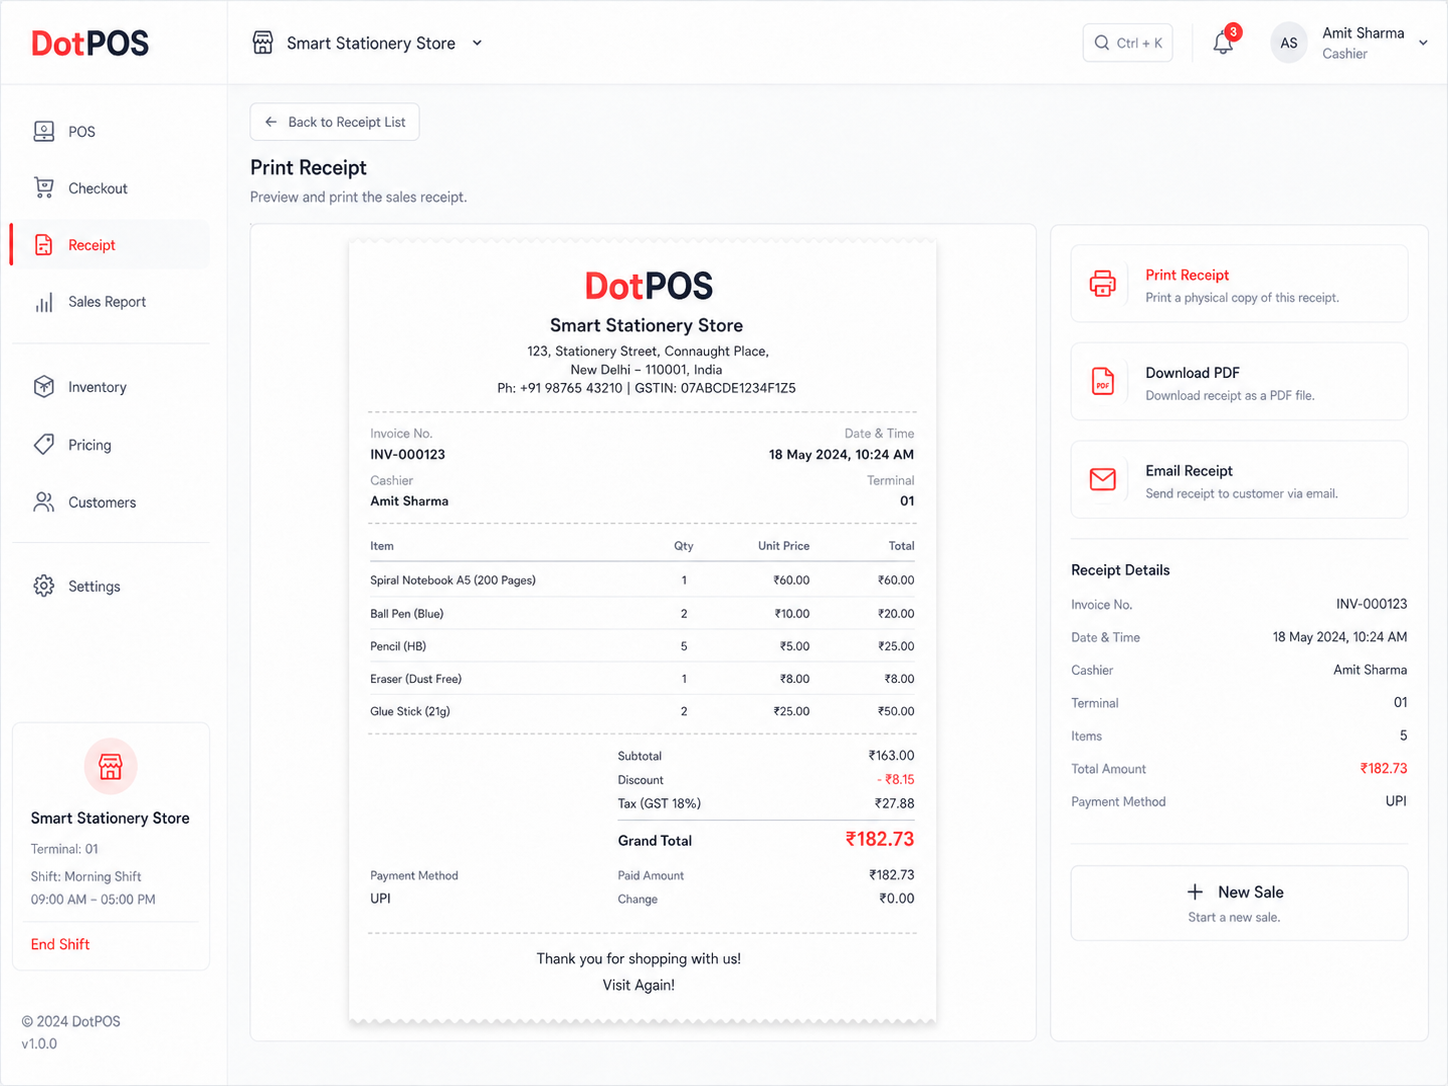Open the Sales Report menu item
The image size is (1448, 1086).
[110, 302]
